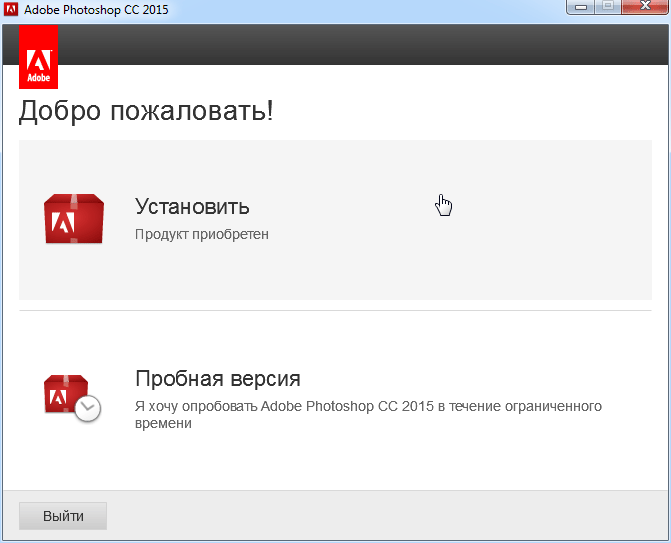Click the small Adobe title bar icon
The width and height of the screenshot is (671, 543).
pos(11,9)
